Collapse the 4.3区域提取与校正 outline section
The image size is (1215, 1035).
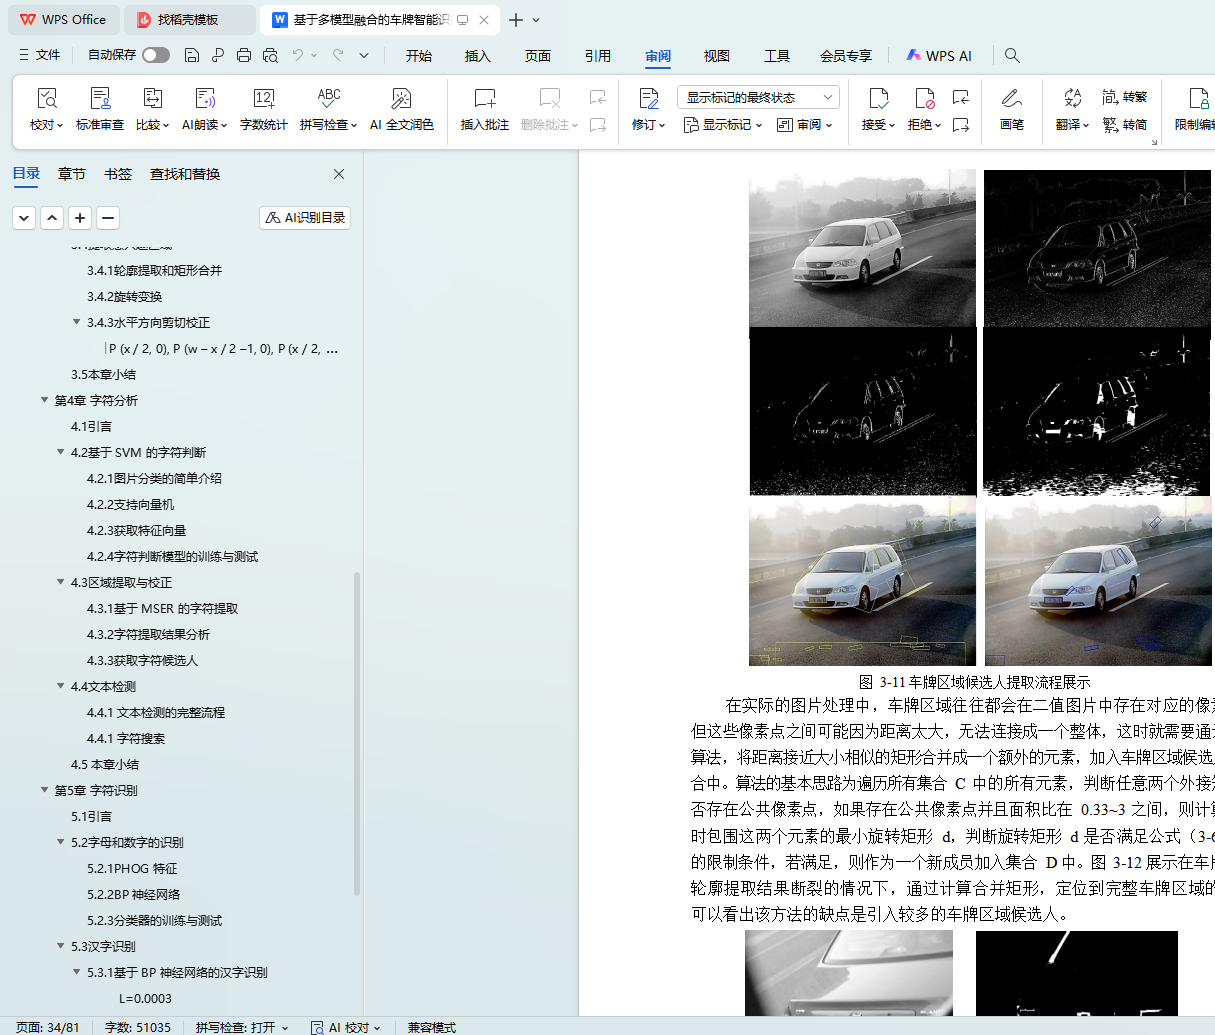pos(61,582)
